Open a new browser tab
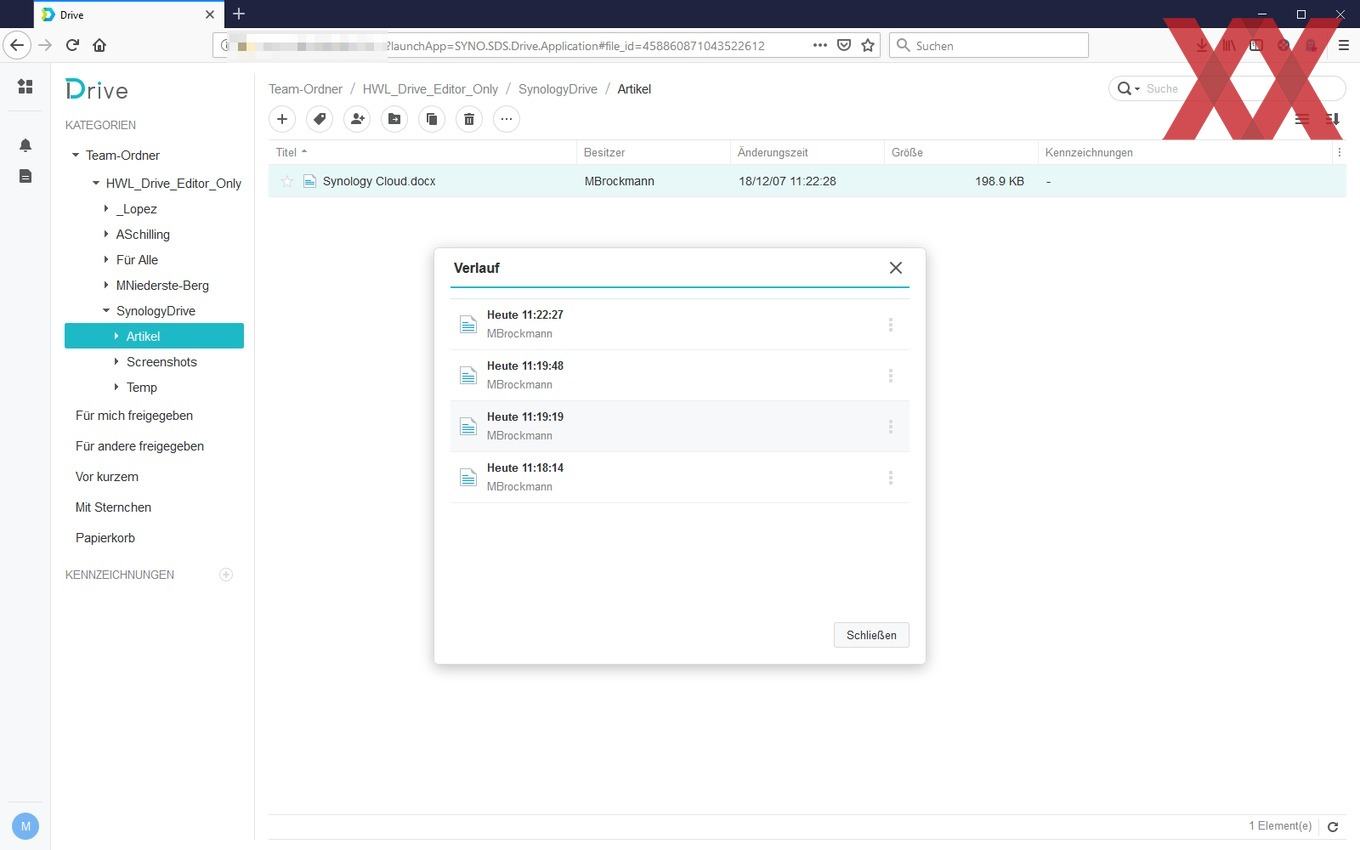Image resolution: width=1360 pixels, height=850 pixels. (238, 14)
